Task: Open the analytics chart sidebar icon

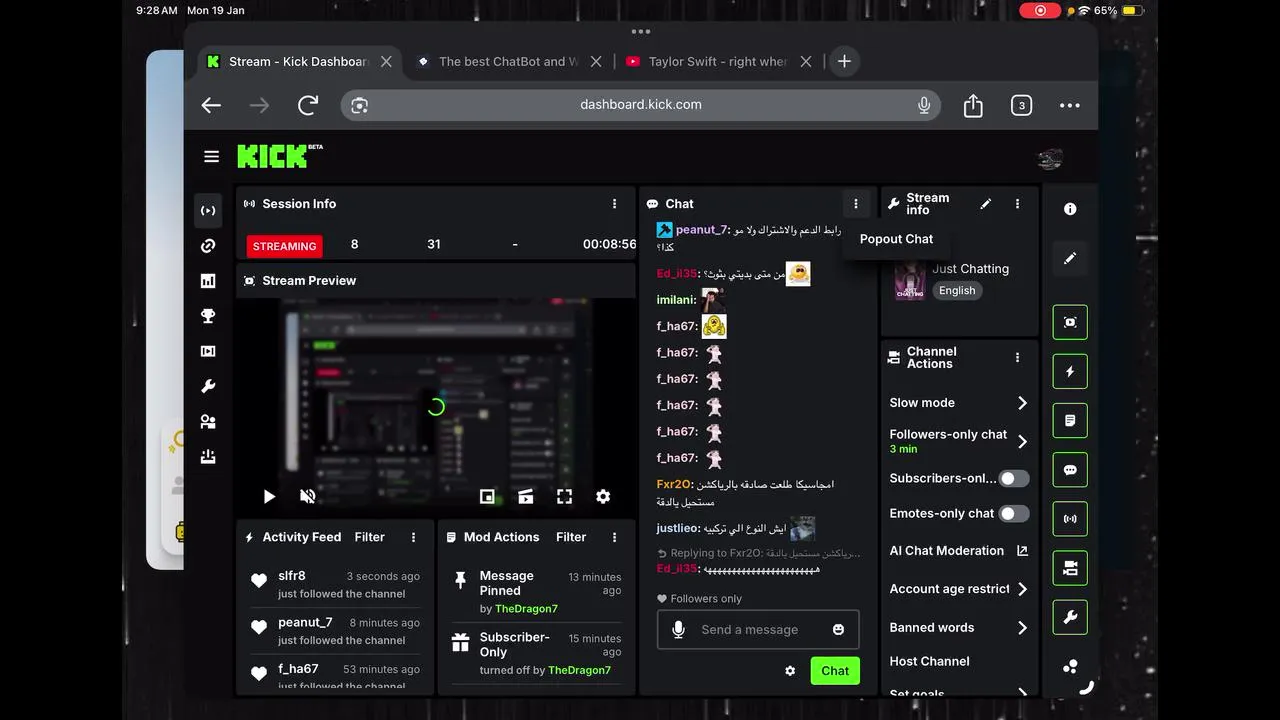Action: pyautogui.click(x=208, y=281)
